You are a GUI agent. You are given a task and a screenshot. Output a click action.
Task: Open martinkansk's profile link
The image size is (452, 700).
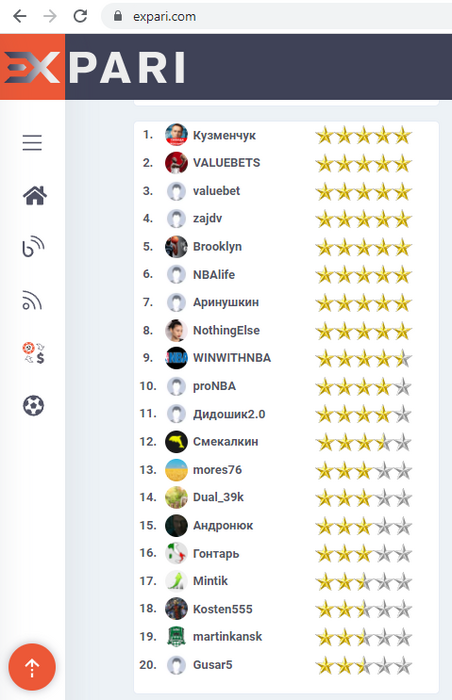pos(227,637)
